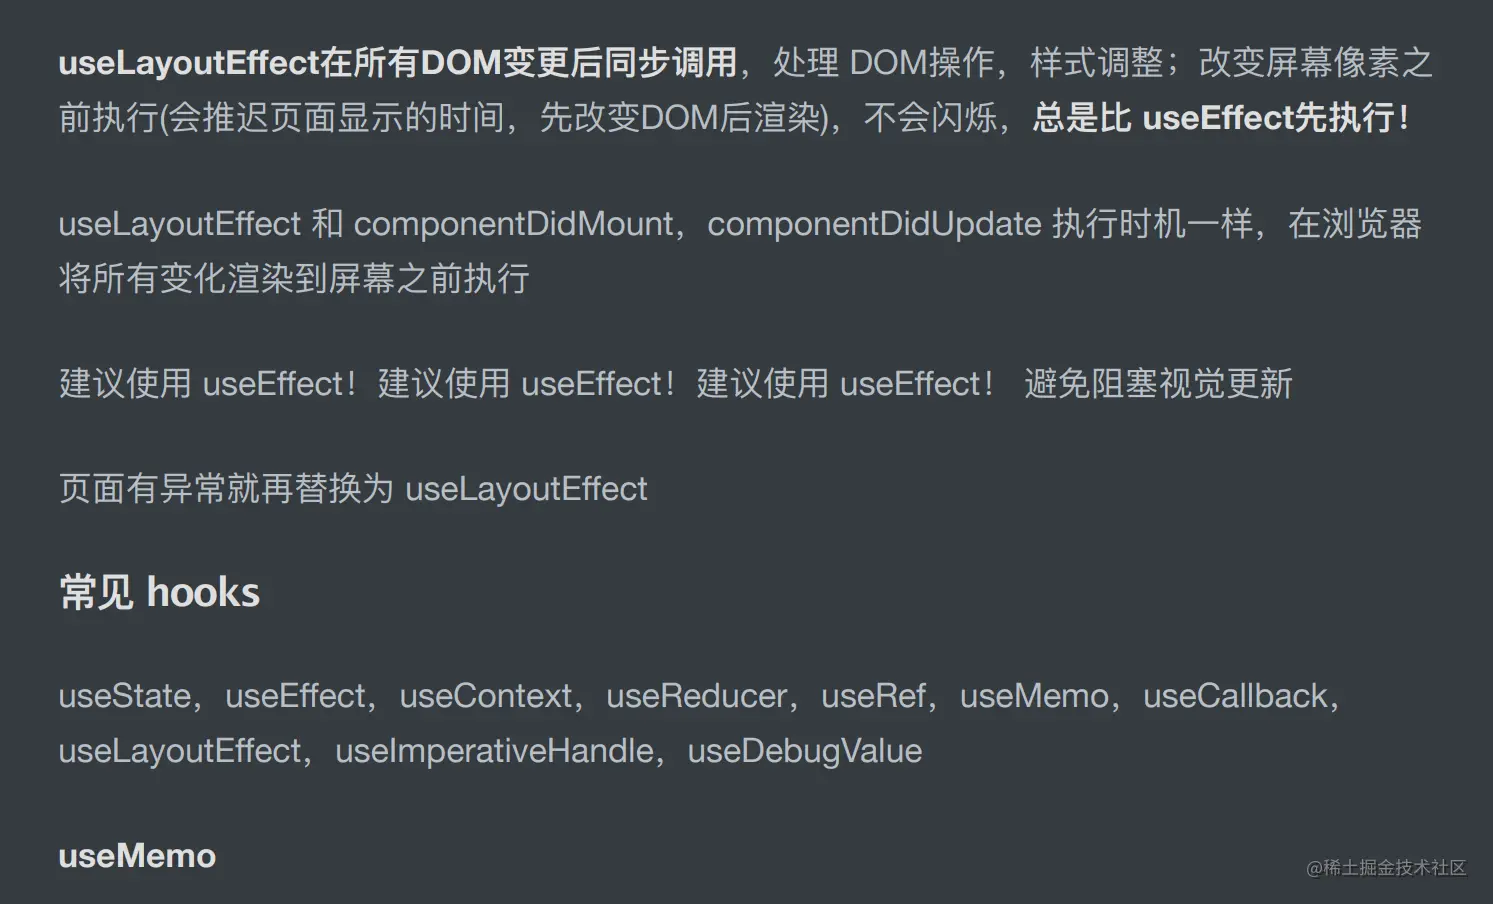This screenshot has height=904, width=1493.
Task: Click the "常见 hooks" heading
Action: pyautogui.click(x=159, y=593)
